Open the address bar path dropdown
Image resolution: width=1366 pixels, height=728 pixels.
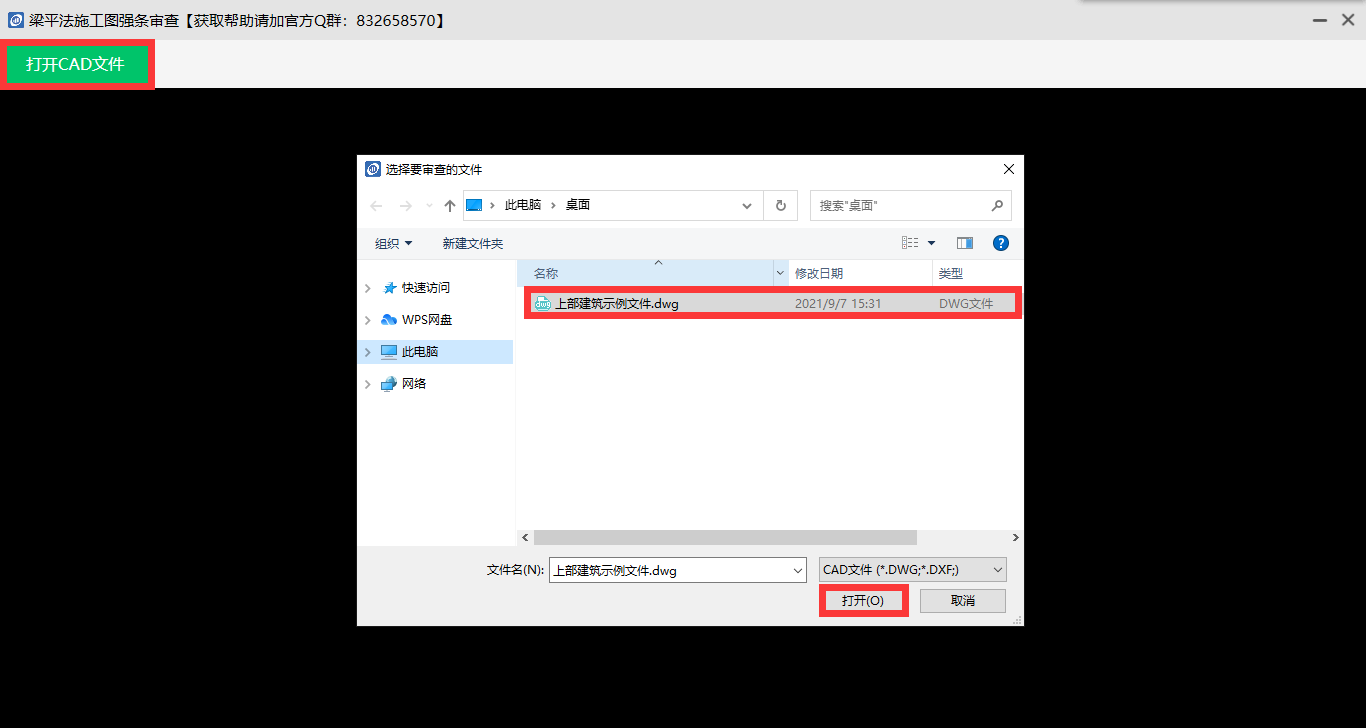point(747,205)
